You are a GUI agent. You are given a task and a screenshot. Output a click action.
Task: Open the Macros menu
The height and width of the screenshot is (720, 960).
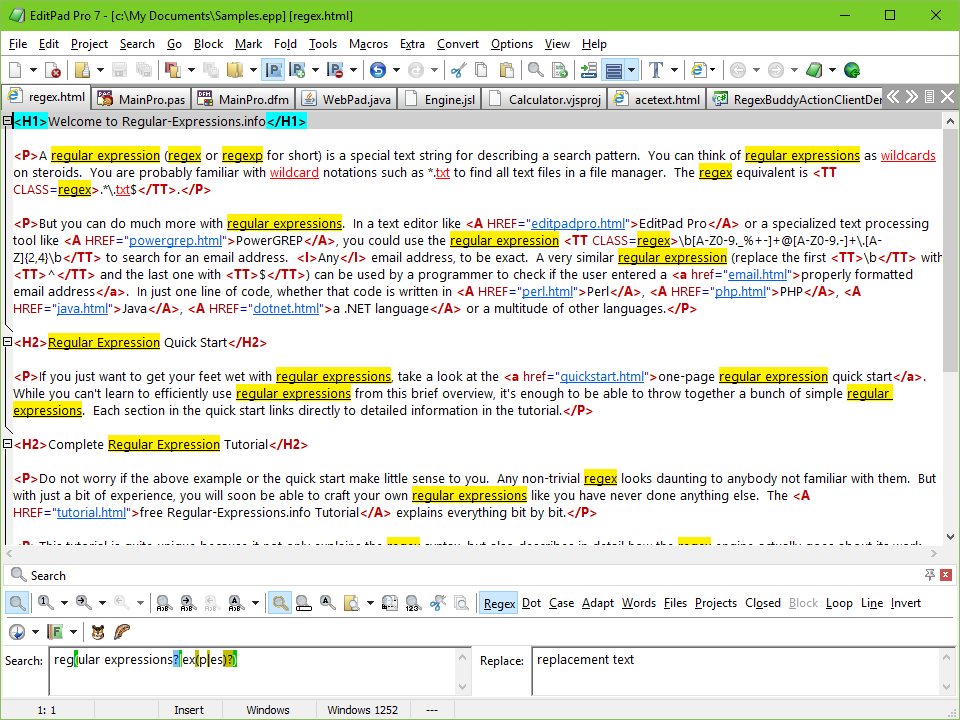tap(368, 44)
